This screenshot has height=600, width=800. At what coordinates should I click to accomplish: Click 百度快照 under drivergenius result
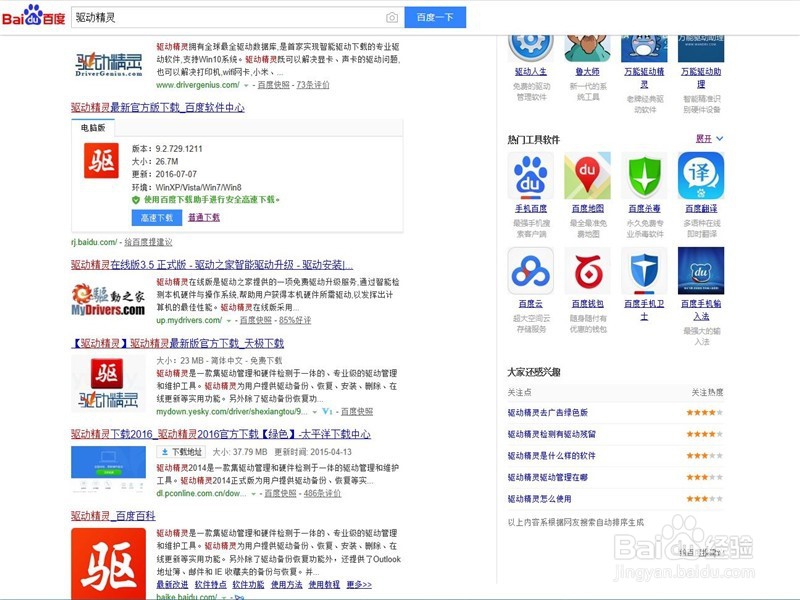(273, 85)
